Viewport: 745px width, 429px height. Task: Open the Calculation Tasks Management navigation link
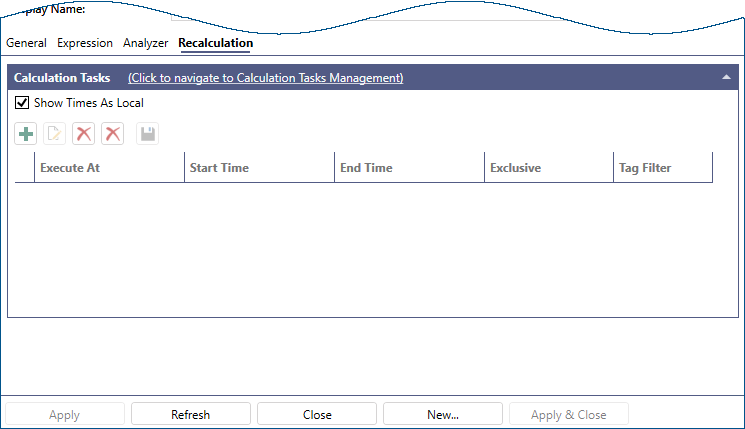click(x=265, y=77)
